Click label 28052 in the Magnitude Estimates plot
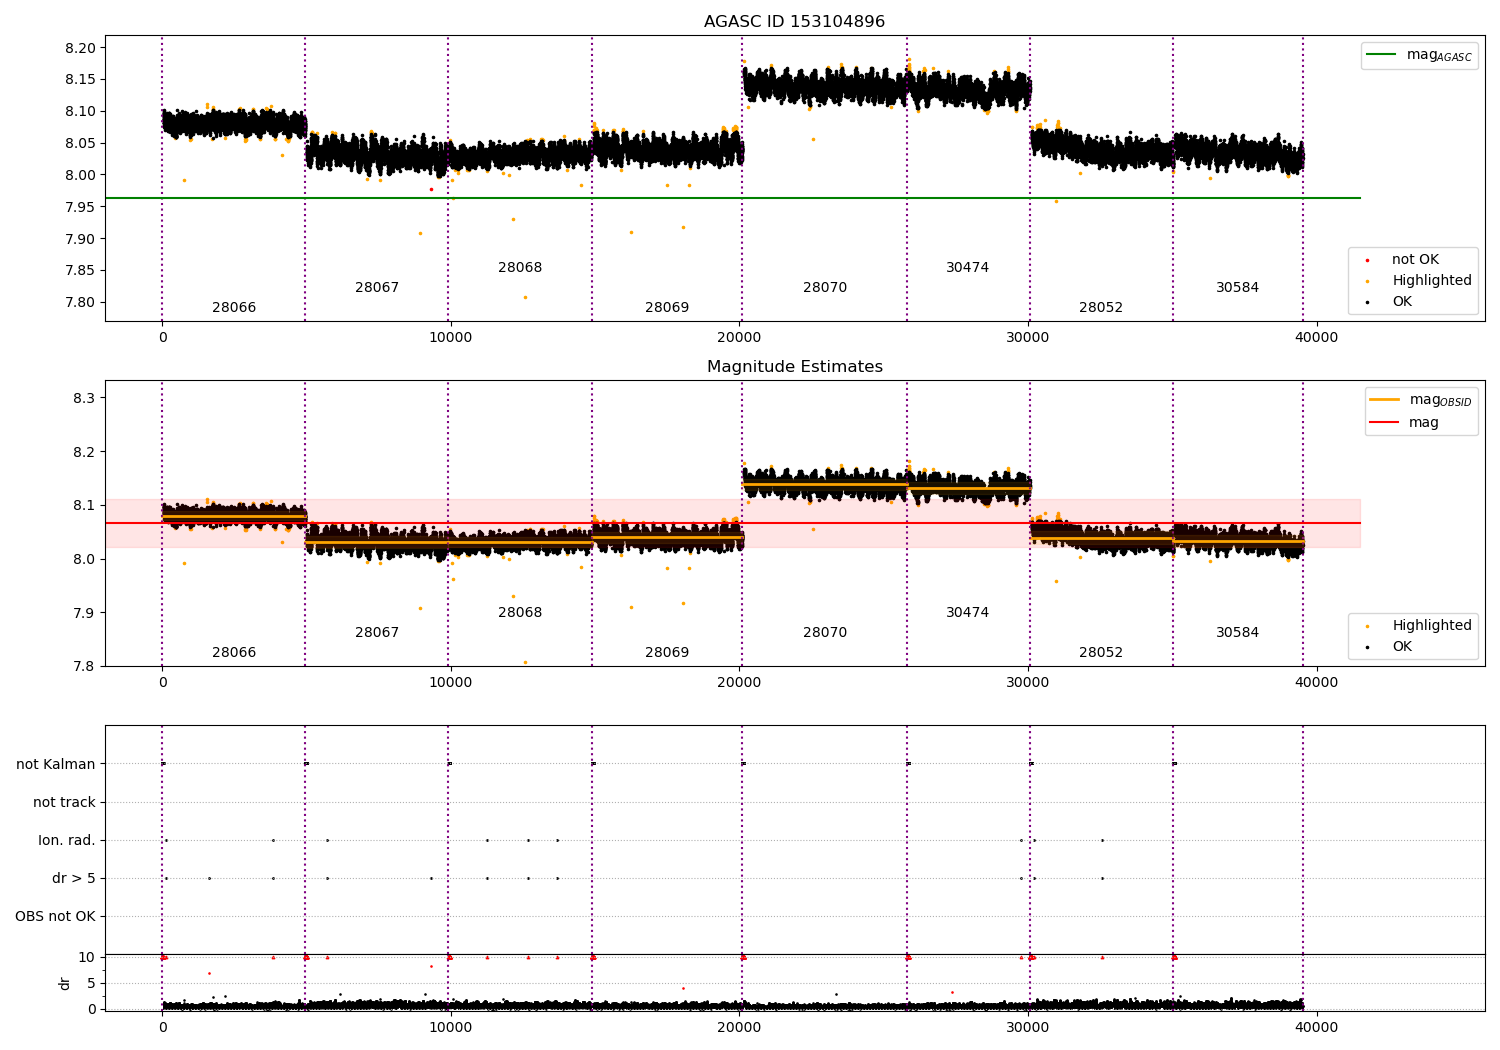The height and width of the screenshot is (1050, 1500). 1101,653
